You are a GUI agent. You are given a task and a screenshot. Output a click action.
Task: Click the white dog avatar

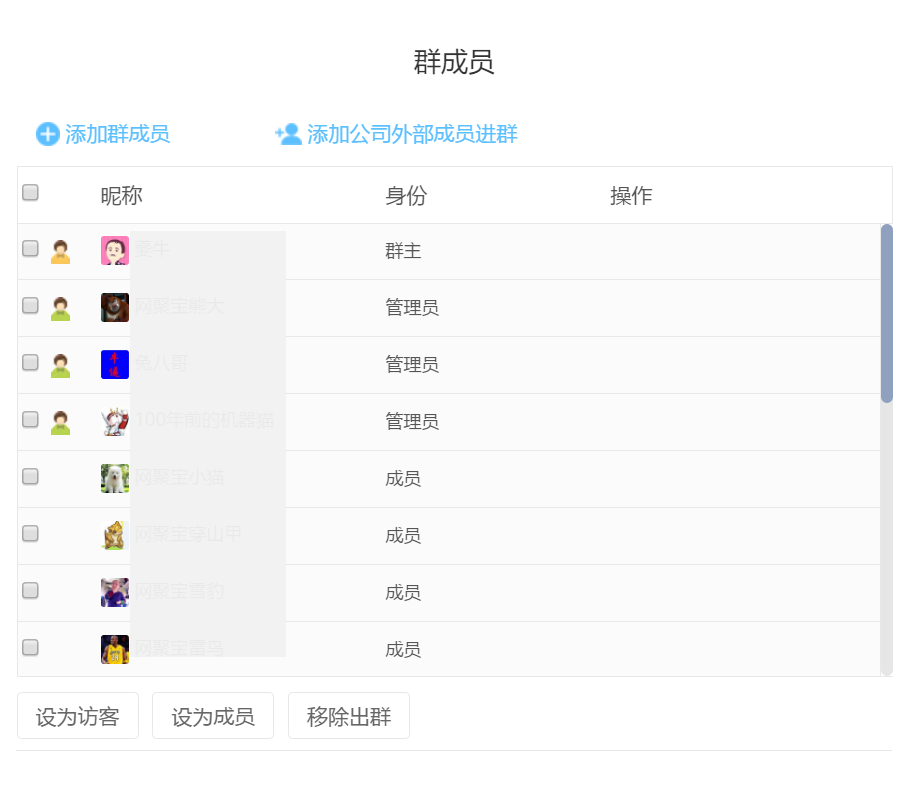click(115, 478)
